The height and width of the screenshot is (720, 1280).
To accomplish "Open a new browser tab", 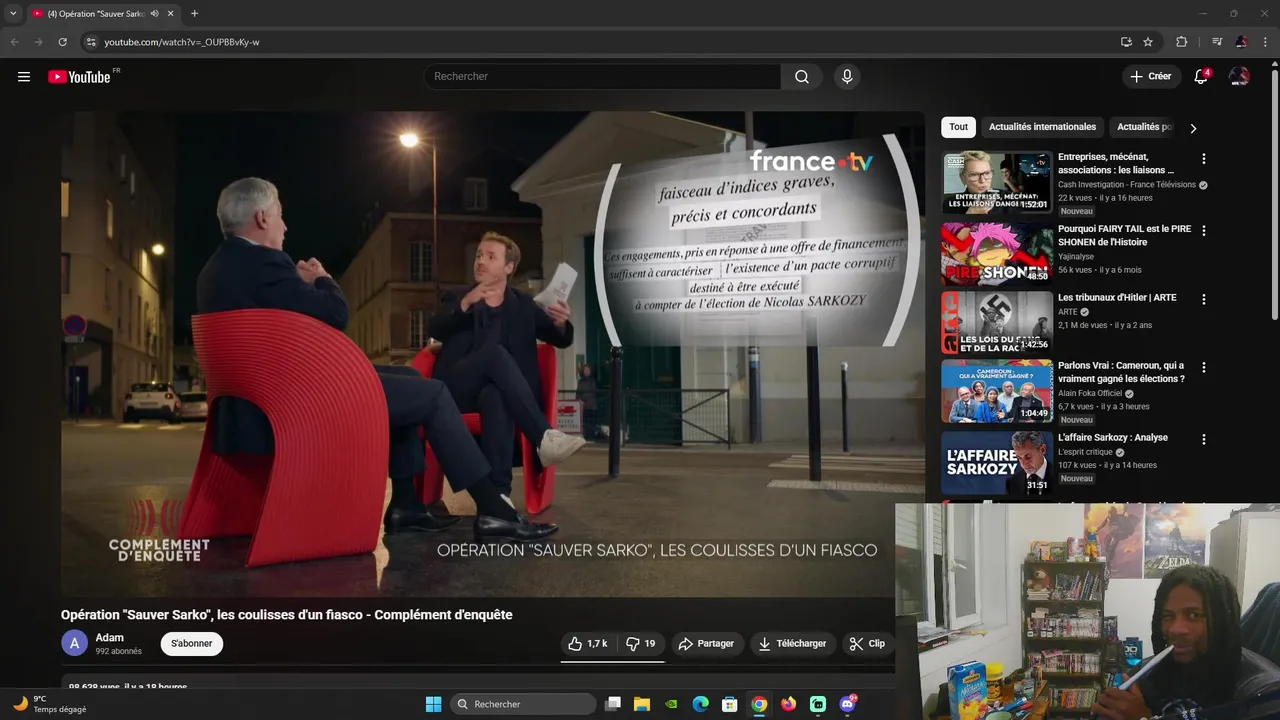I will 194,14.
